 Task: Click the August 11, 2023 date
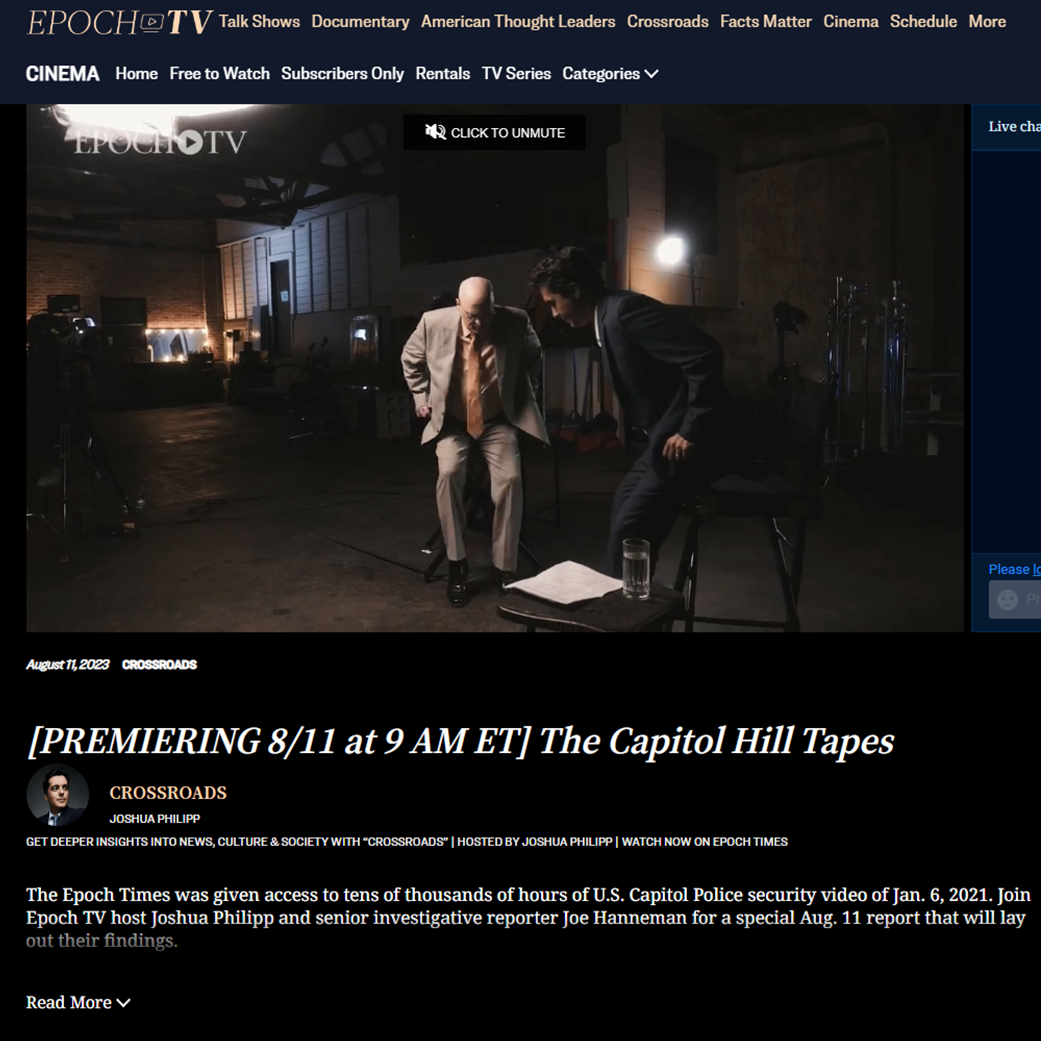[68, 665]
